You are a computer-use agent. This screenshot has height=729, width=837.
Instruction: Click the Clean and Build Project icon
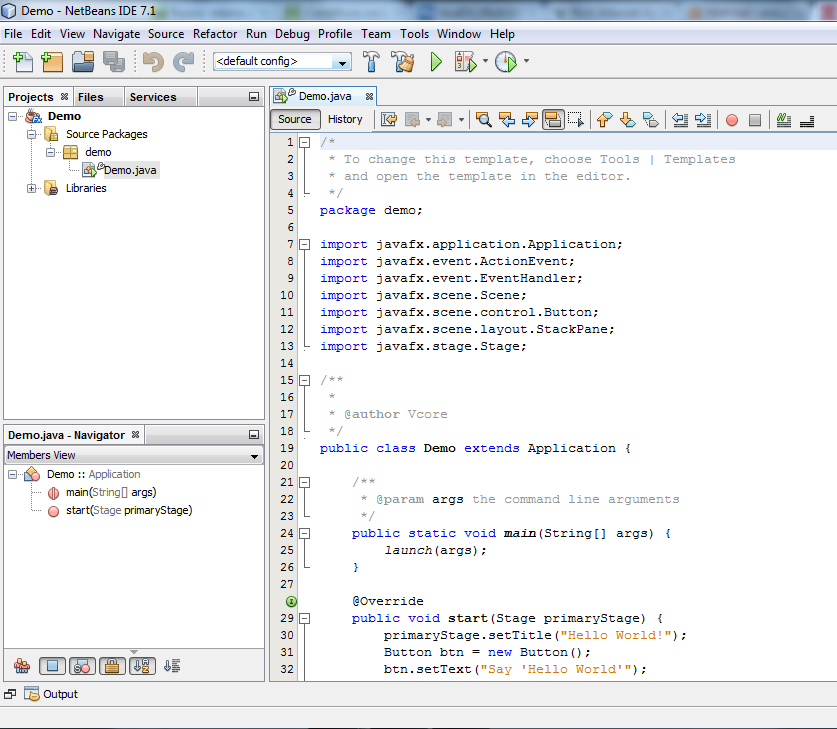coord(403,61)
